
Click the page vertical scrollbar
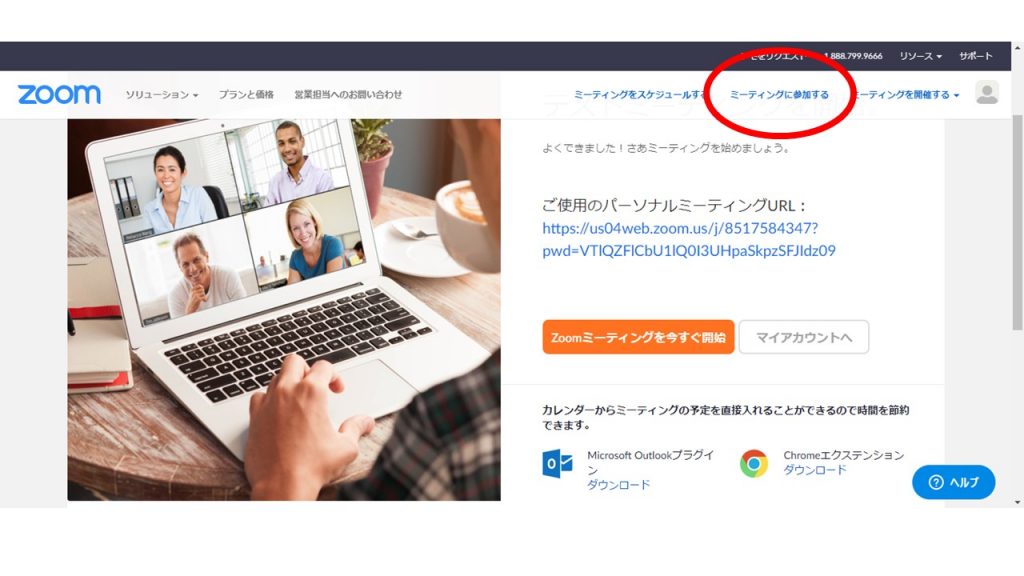(1017, 222)
